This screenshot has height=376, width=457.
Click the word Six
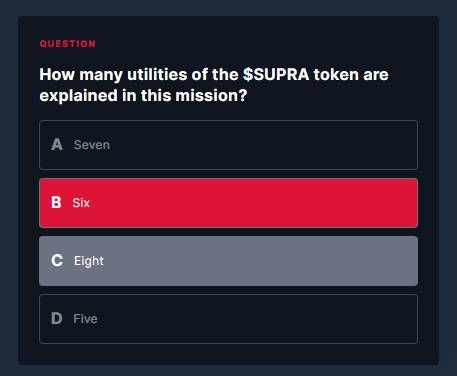point(81,203)
